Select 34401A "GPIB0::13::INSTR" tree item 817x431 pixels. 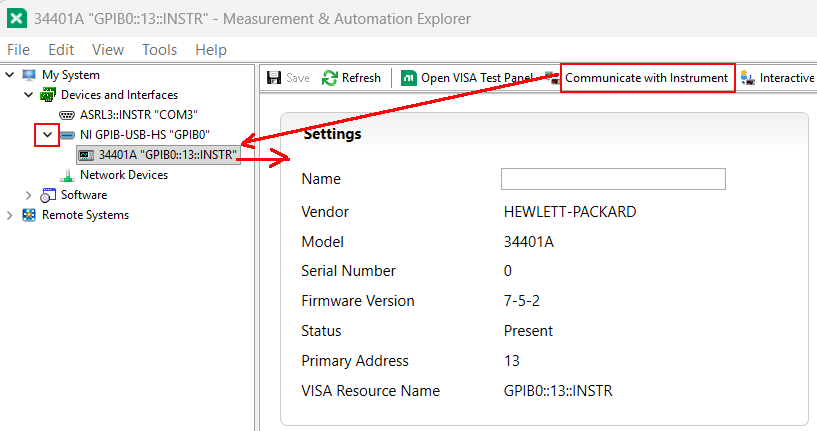point(168,155)
